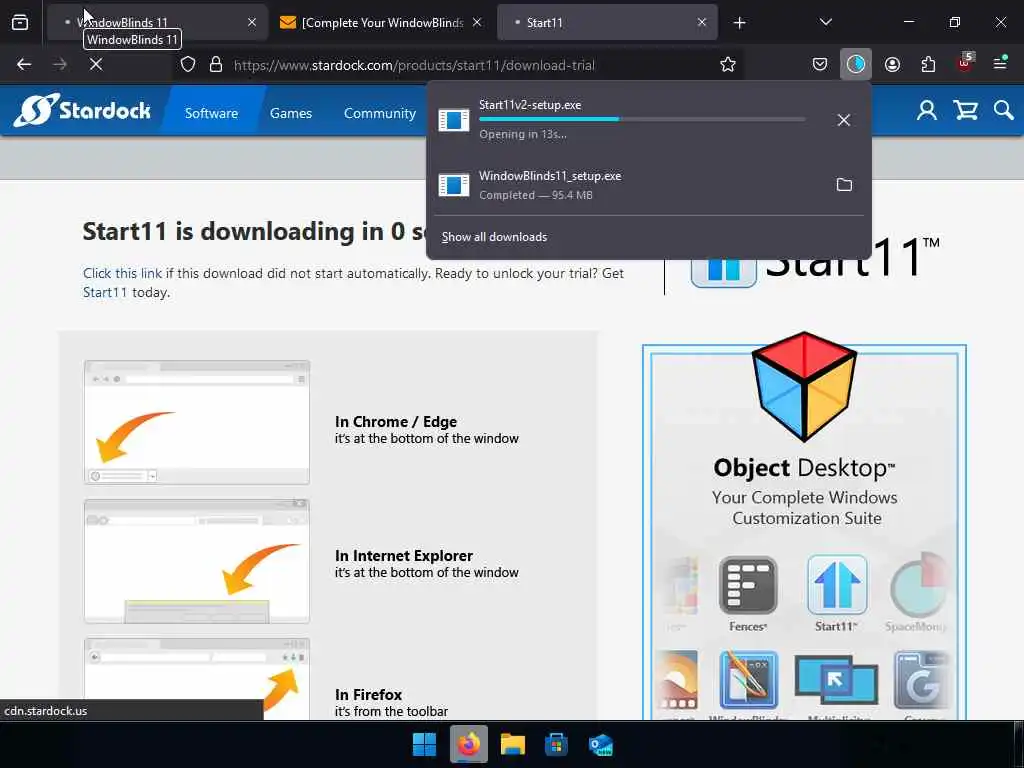
Task: Click the Internet Explorer instruction thumbnail
Action: (x=197, y=561)
